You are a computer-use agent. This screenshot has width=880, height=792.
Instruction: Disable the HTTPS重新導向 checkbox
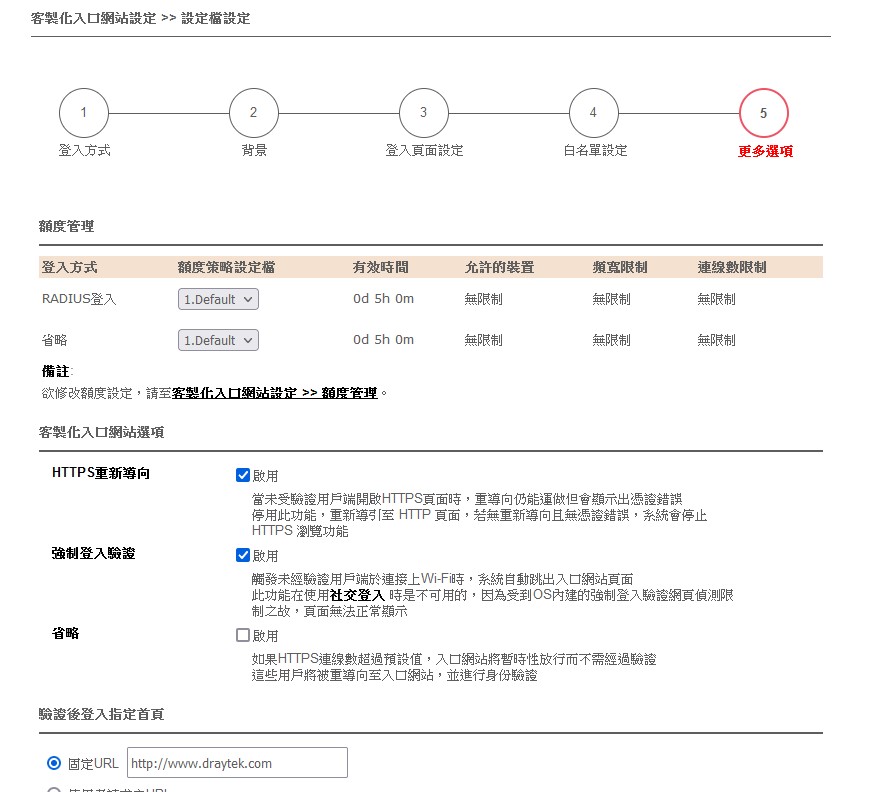tap(243, 475)
